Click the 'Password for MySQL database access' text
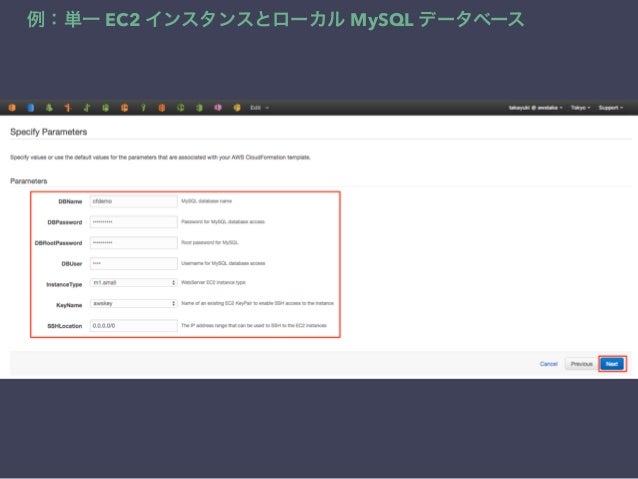The height and width of the screenshot is (479, 638). pyautogui.click(x=223, y=222)
